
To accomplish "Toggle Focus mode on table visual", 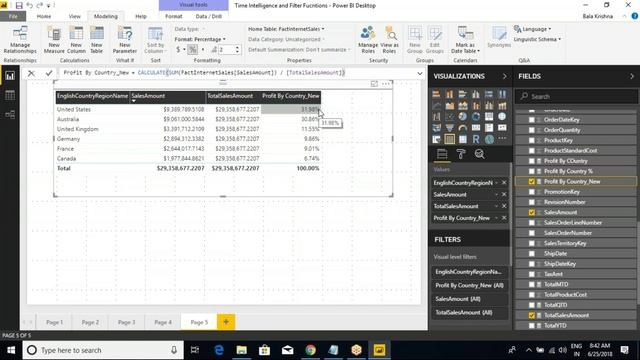I will tap(374, 84).
